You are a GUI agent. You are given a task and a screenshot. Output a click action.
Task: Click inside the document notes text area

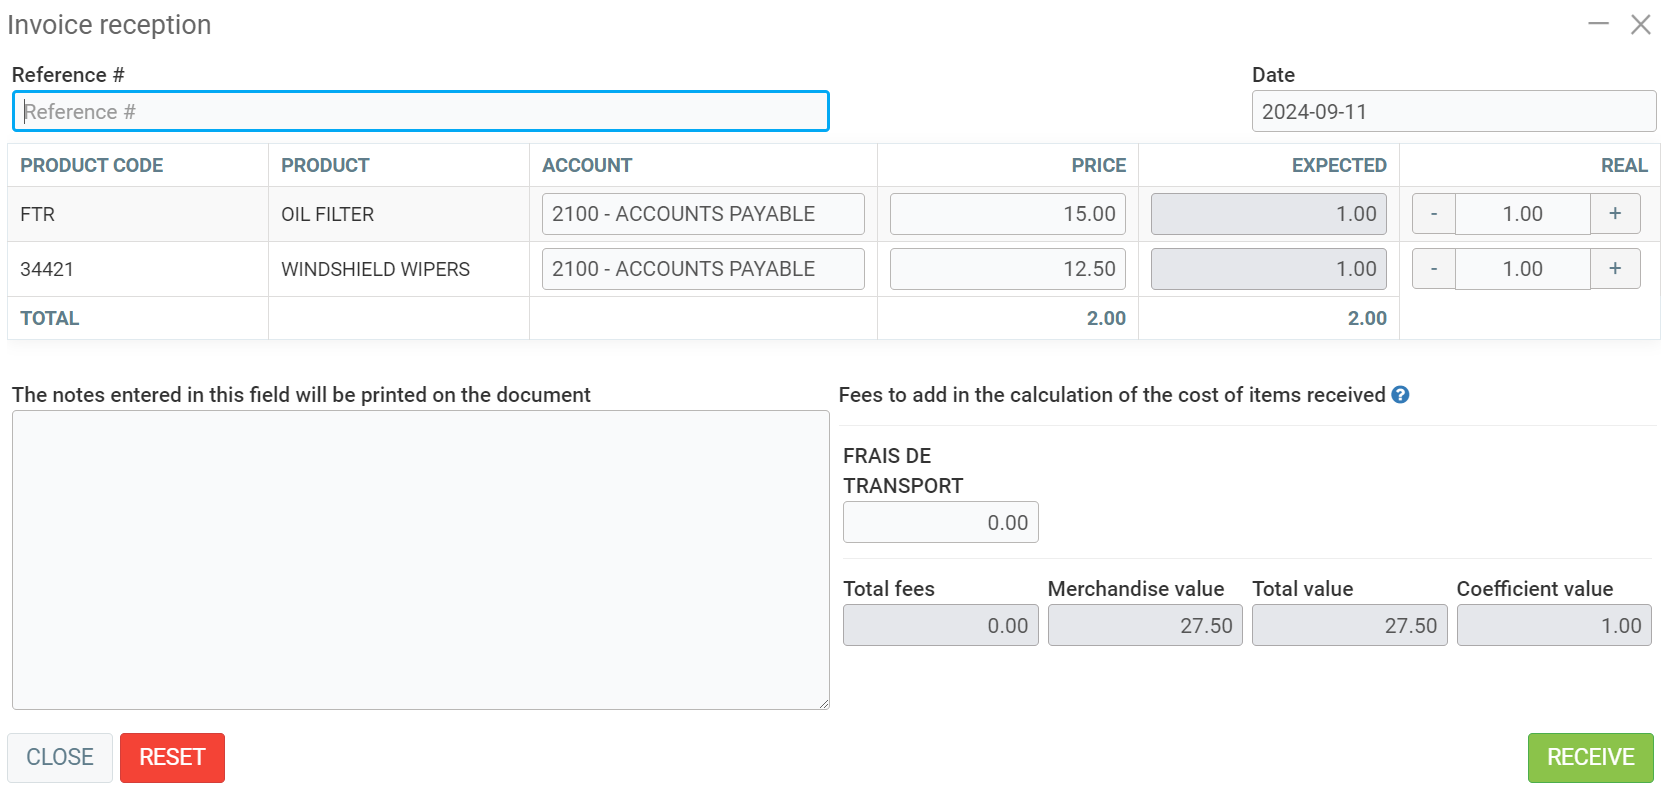tap(420, 560)
